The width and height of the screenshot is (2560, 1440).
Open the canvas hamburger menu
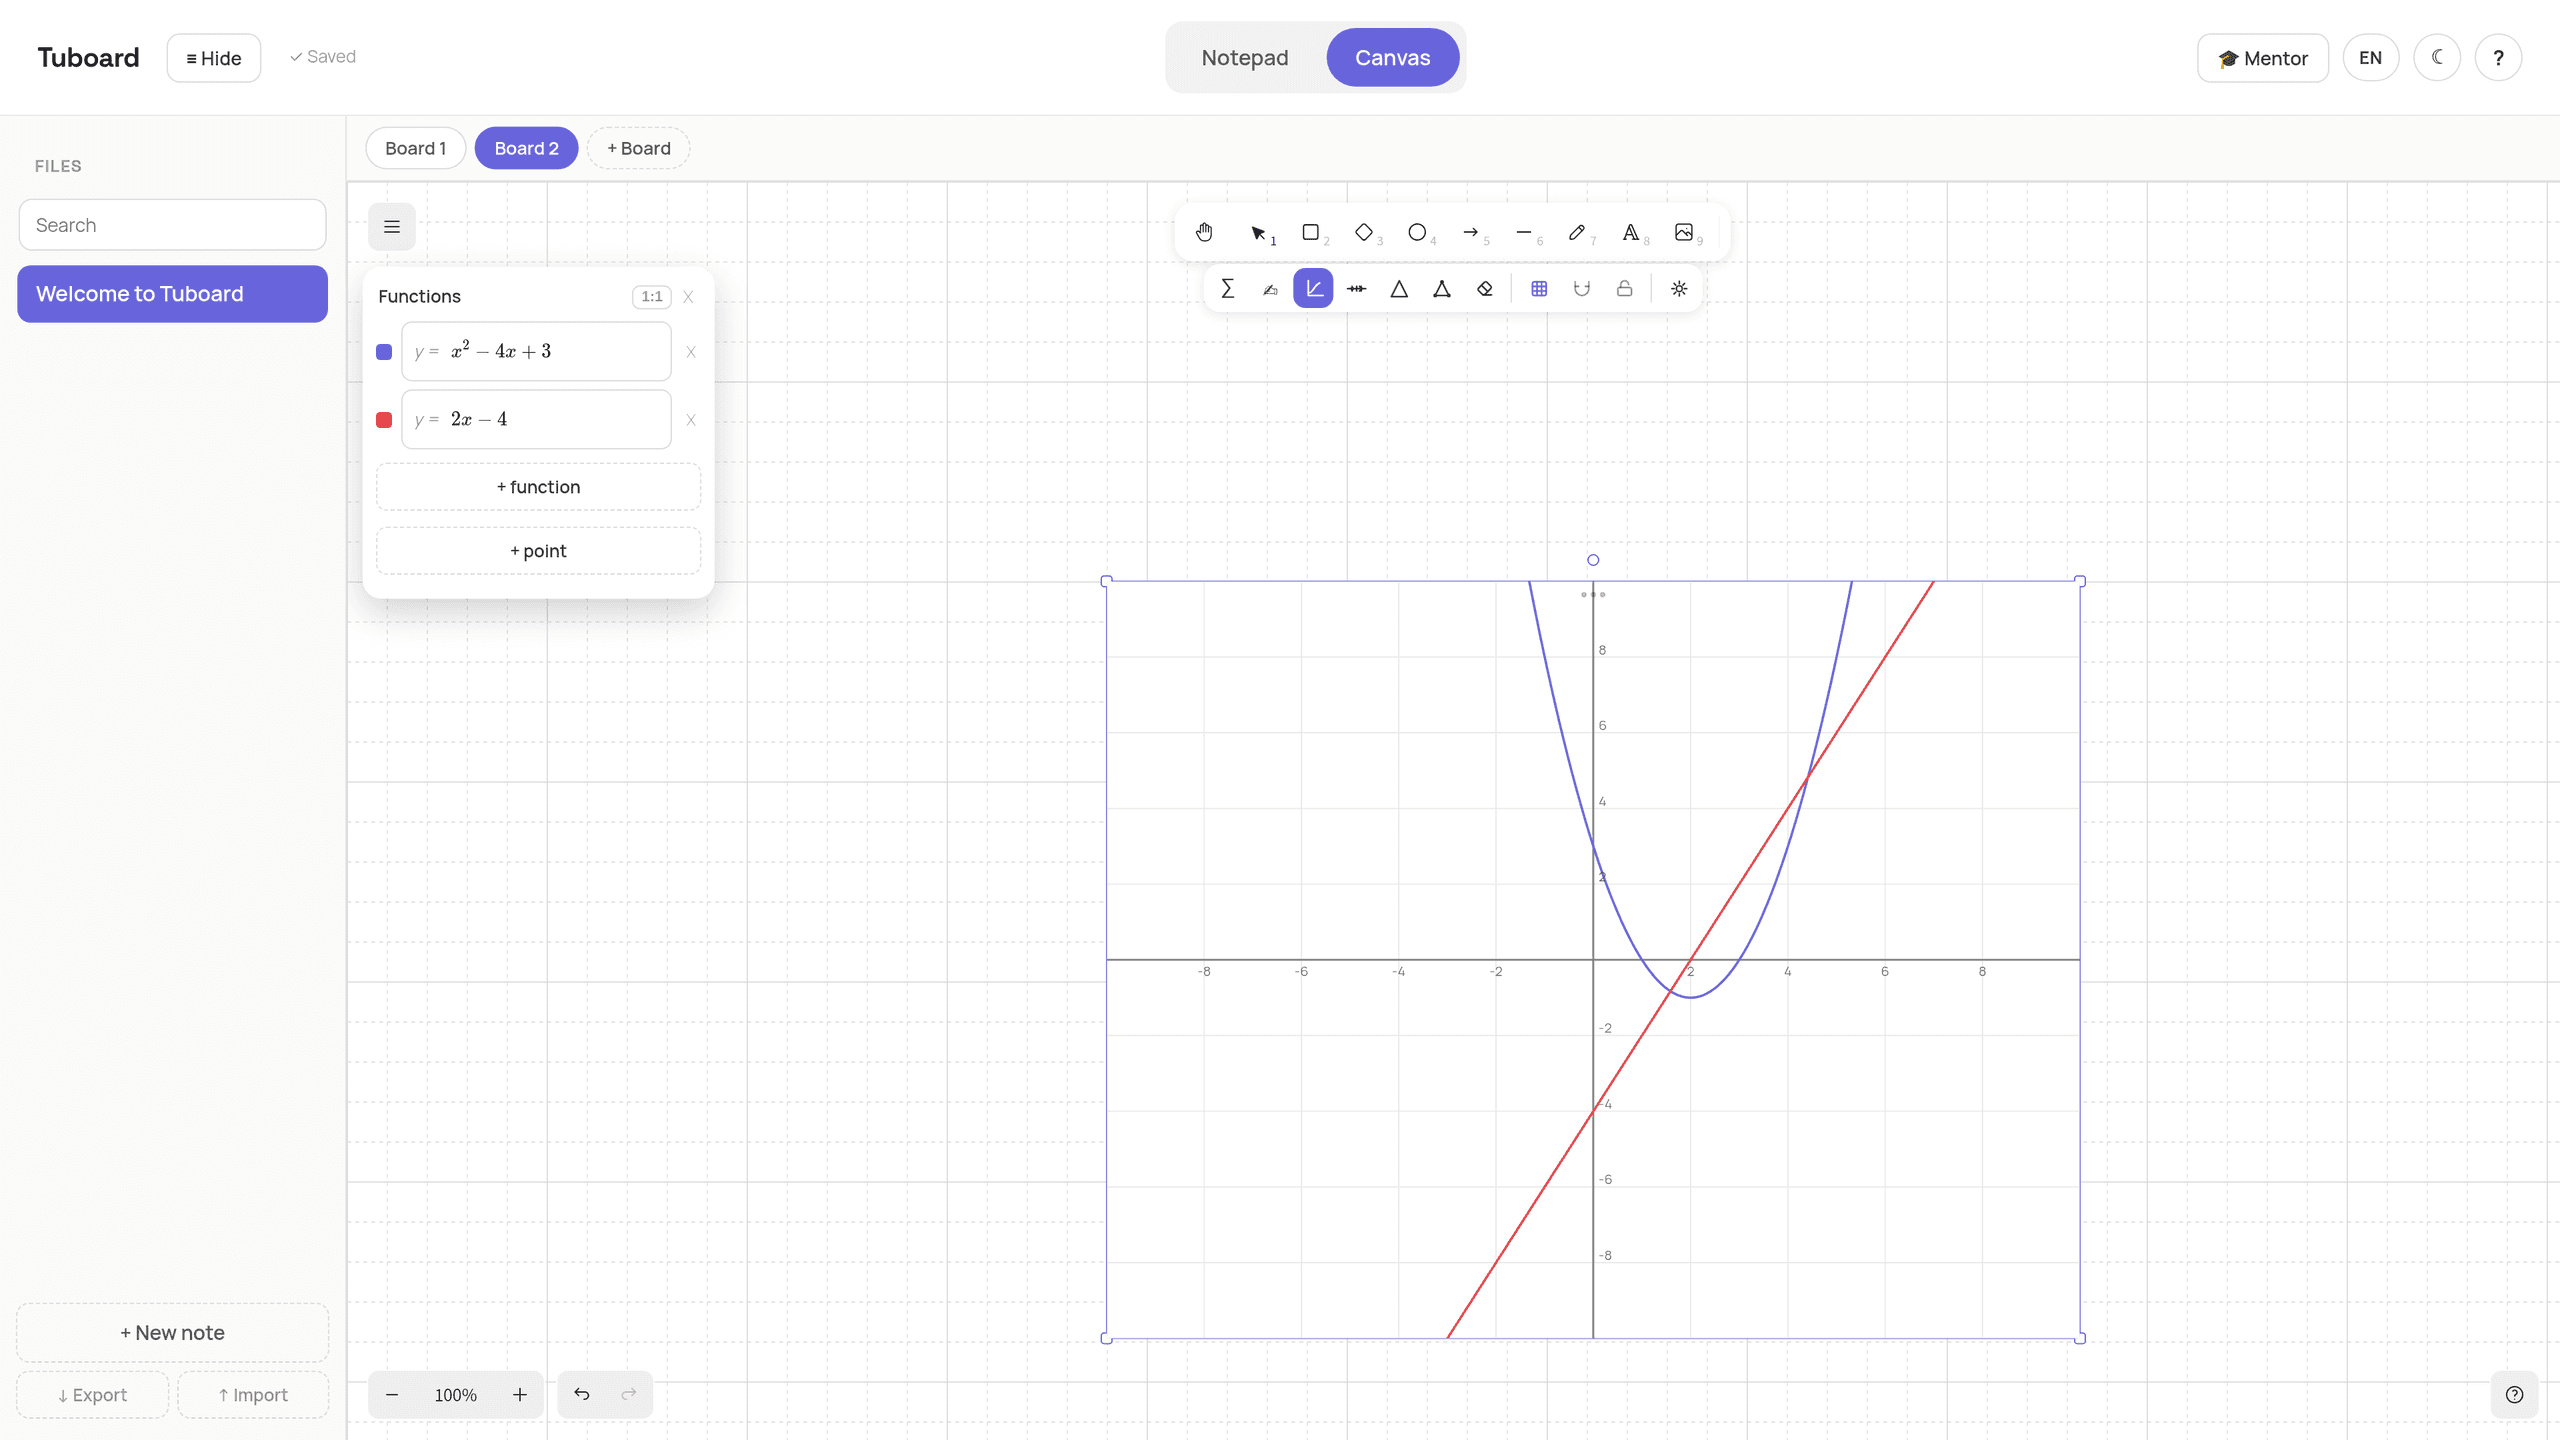[392, 227]
